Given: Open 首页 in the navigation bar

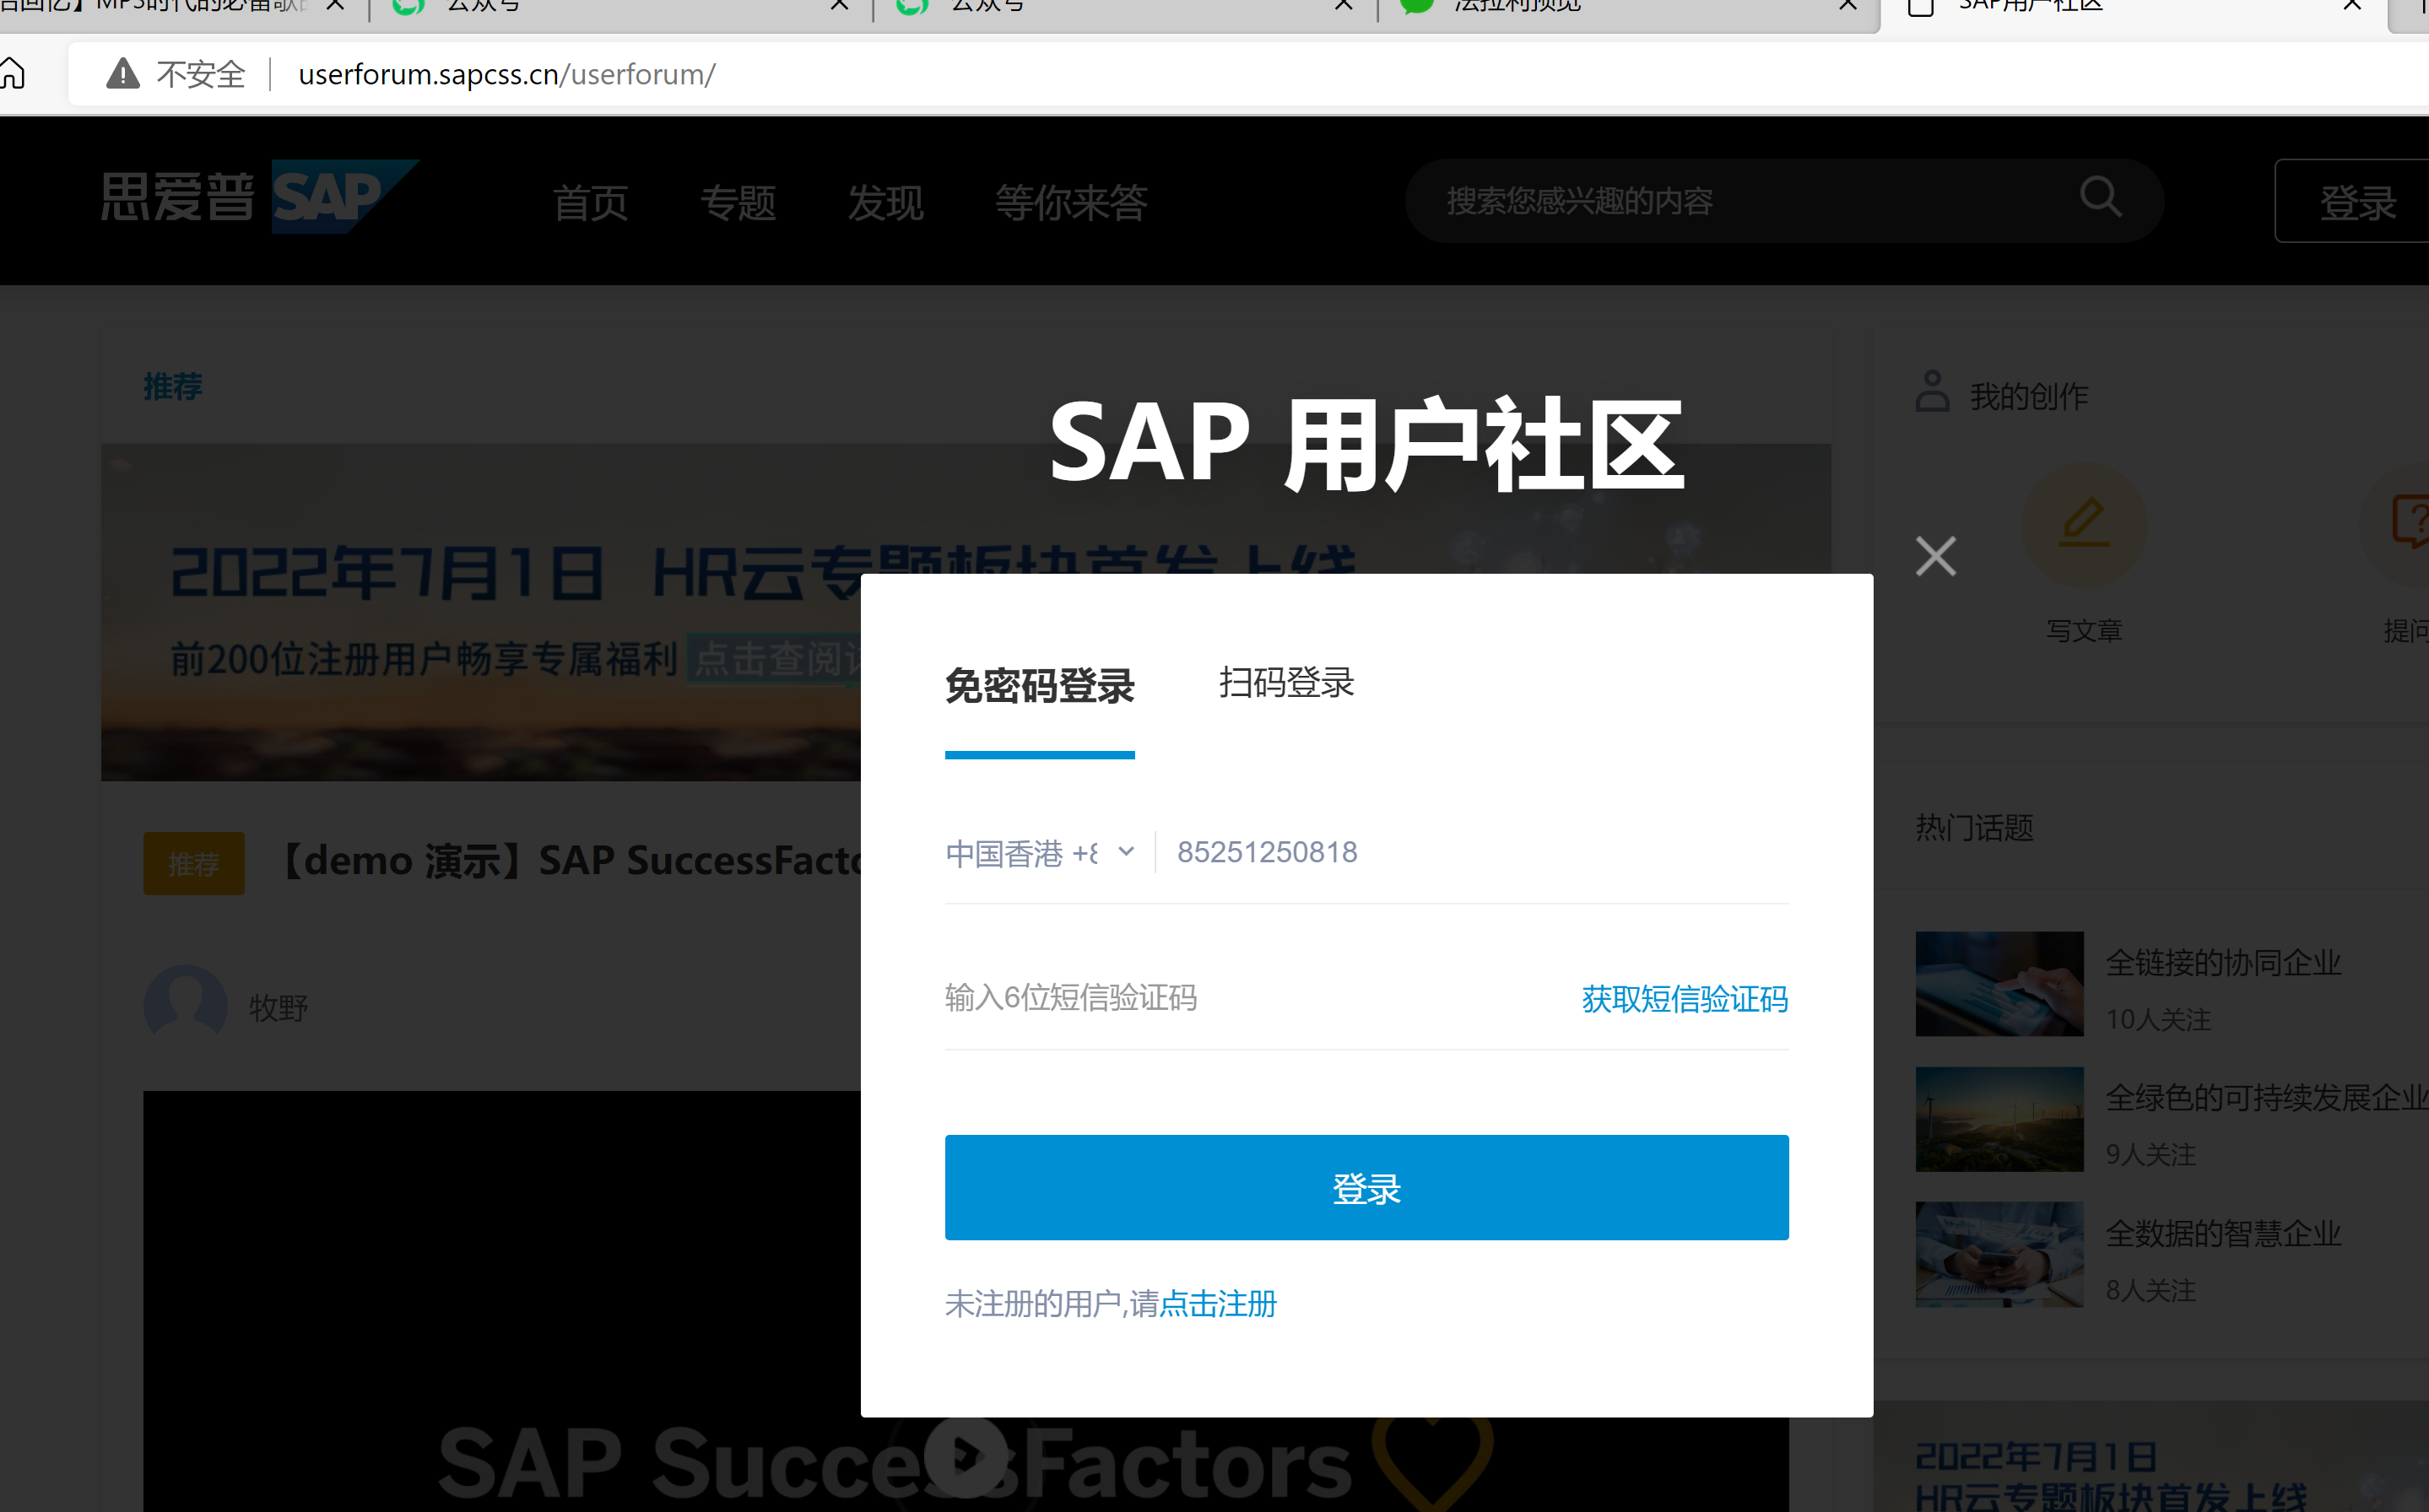Looking at the screenshot, I should [x=590, y=203].
